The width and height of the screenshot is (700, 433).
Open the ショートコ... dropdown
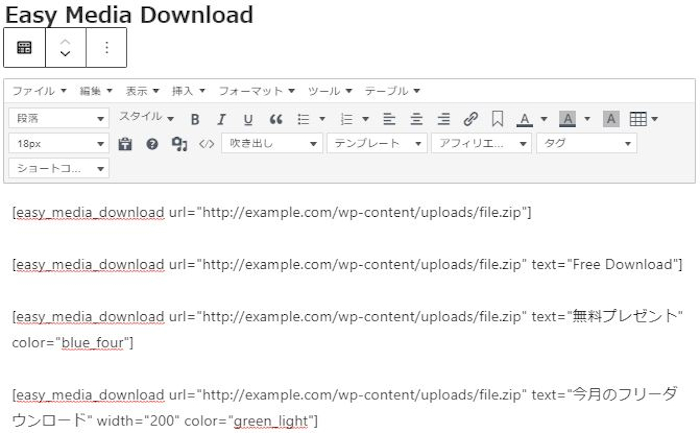(x=58, y=169)
